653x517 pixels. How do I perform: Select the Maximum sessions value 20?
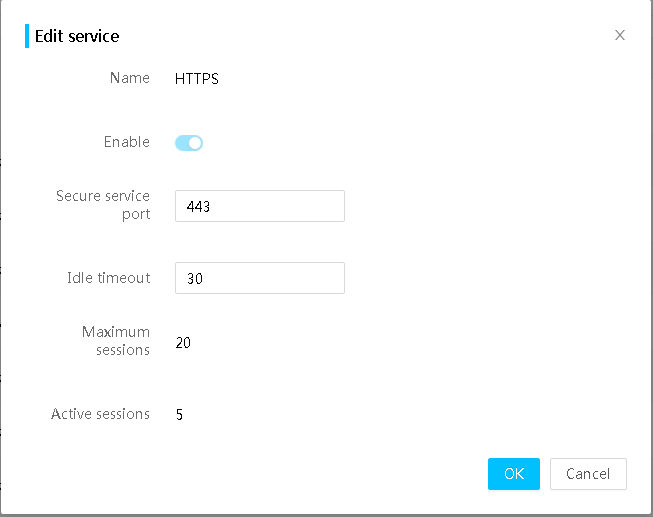pyautogui.click(x=183, y=343)
